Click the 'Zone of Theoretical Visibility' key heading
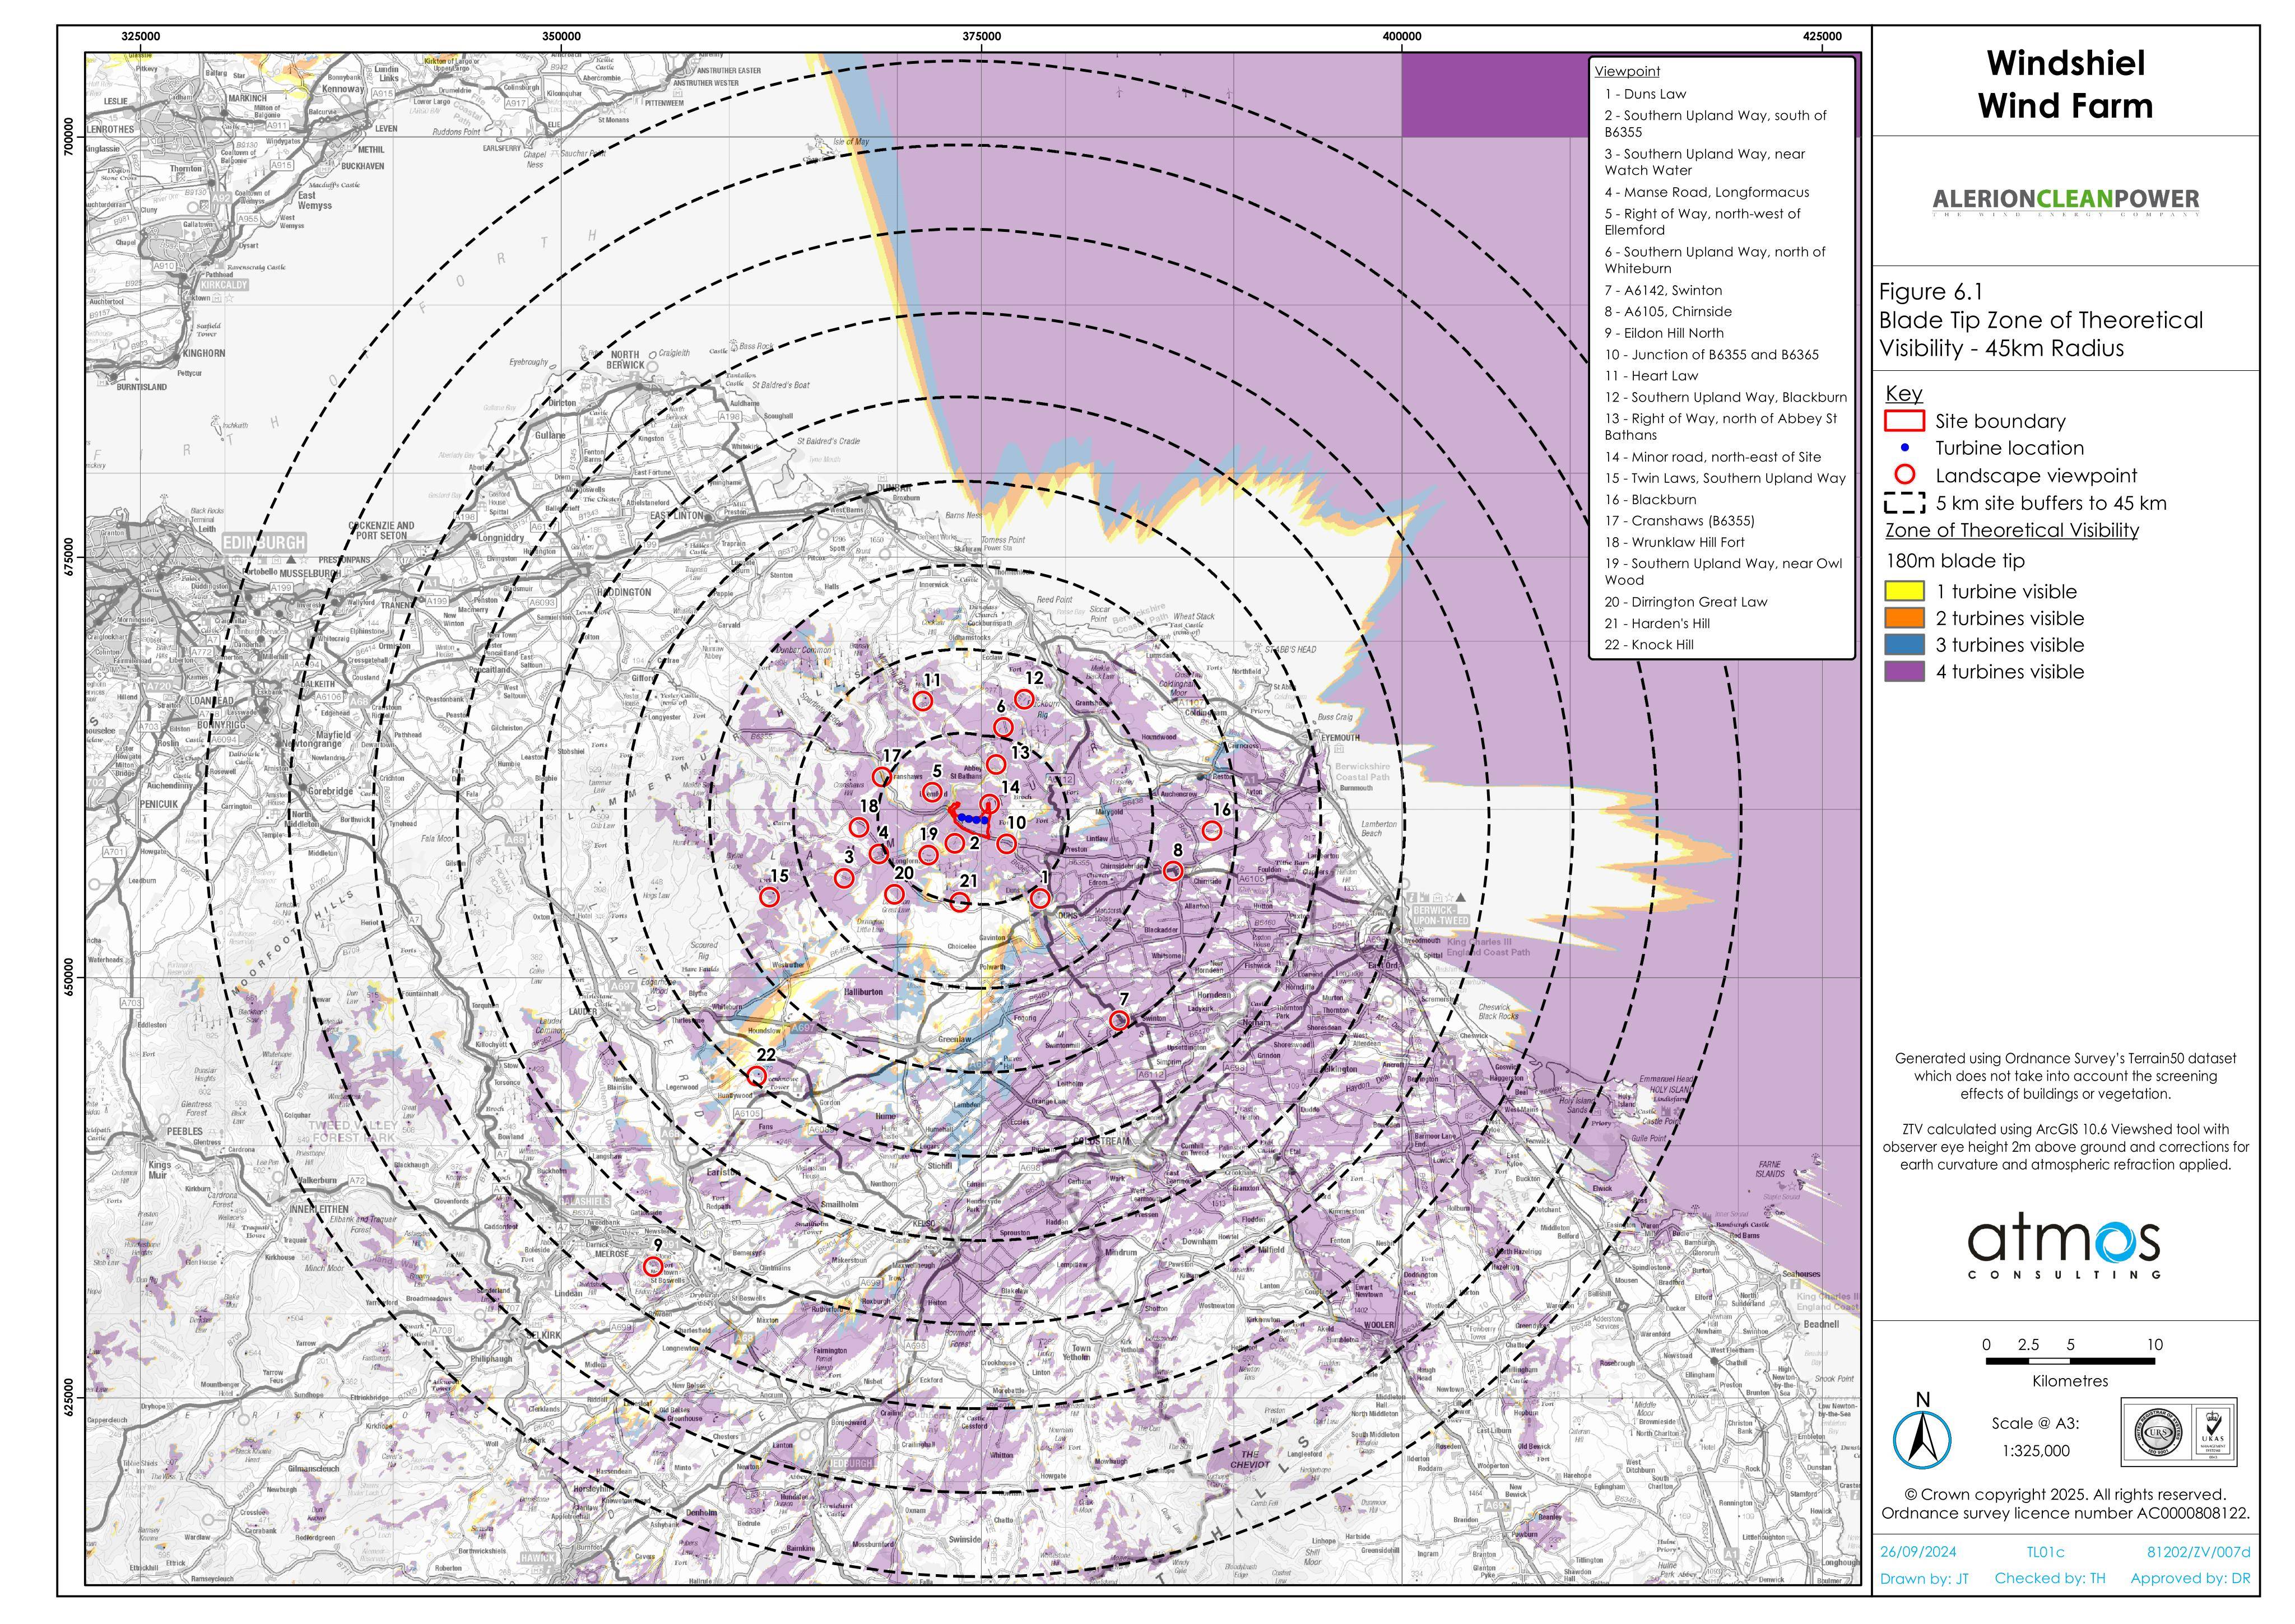The width and height of the screenshot is (2295, 1624). click(x=2011, y=531)
